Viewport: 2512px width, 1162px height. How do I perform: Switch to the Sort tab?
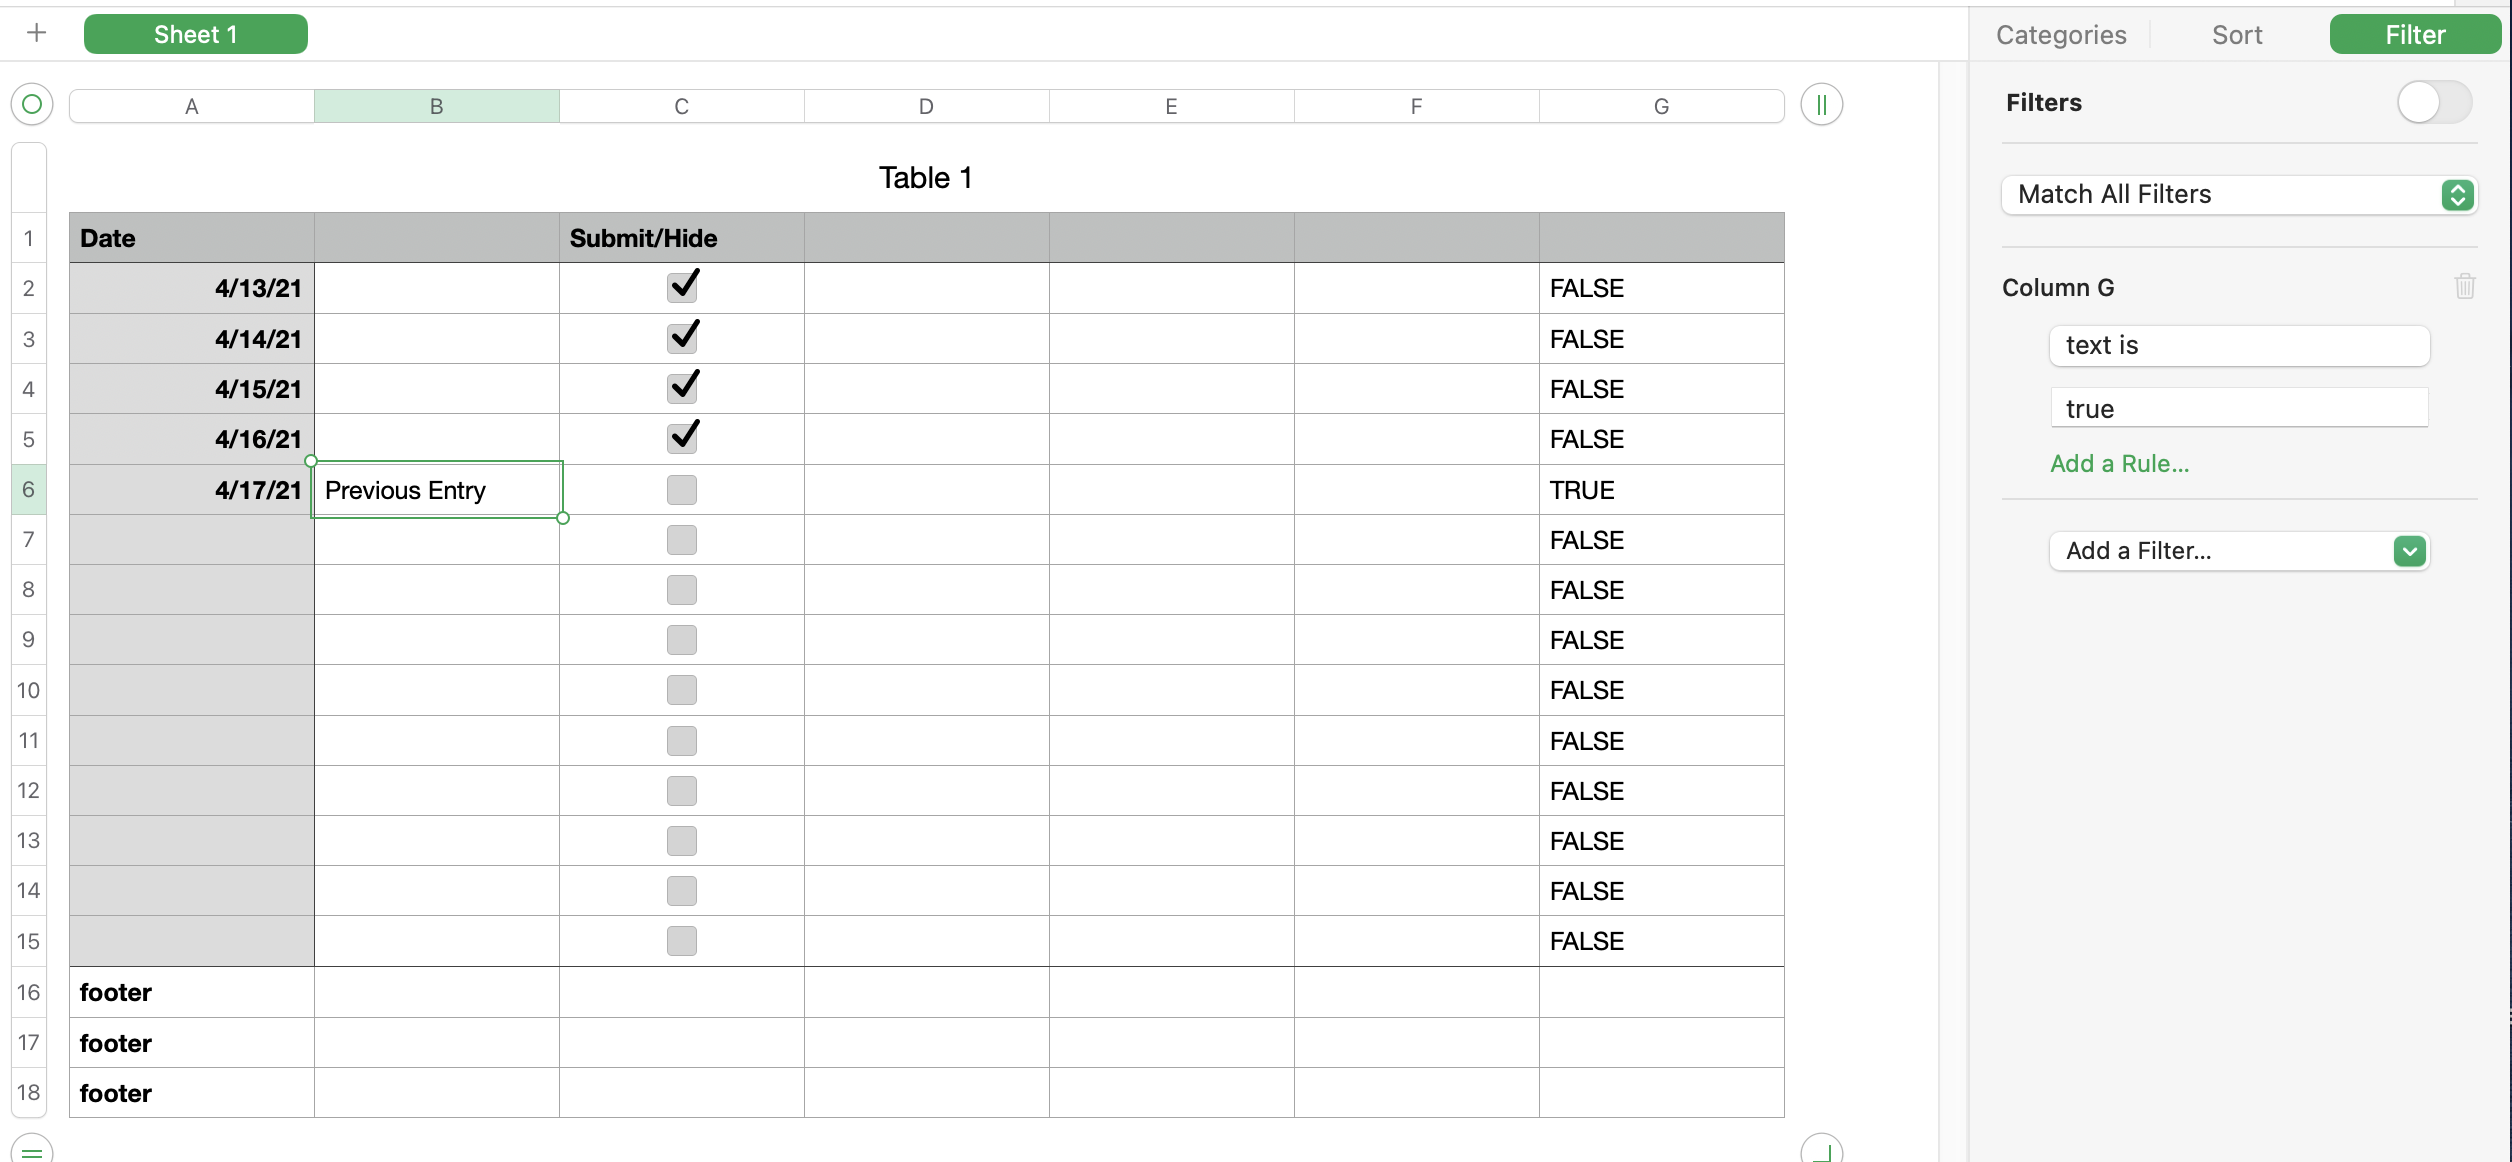tap(2236, 35)
